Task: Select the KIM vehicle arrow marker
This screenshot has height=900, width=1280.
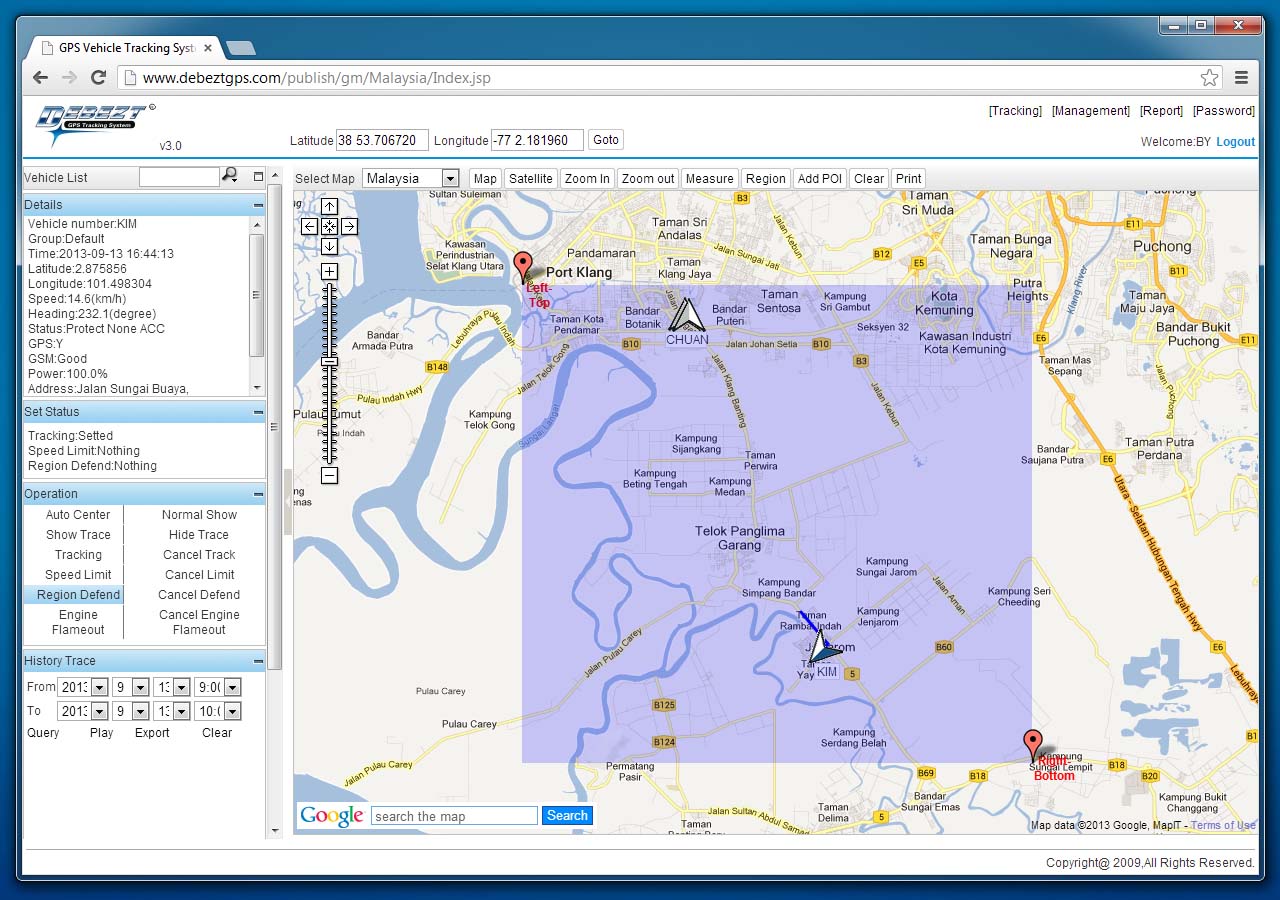Action: click(823, 645)
